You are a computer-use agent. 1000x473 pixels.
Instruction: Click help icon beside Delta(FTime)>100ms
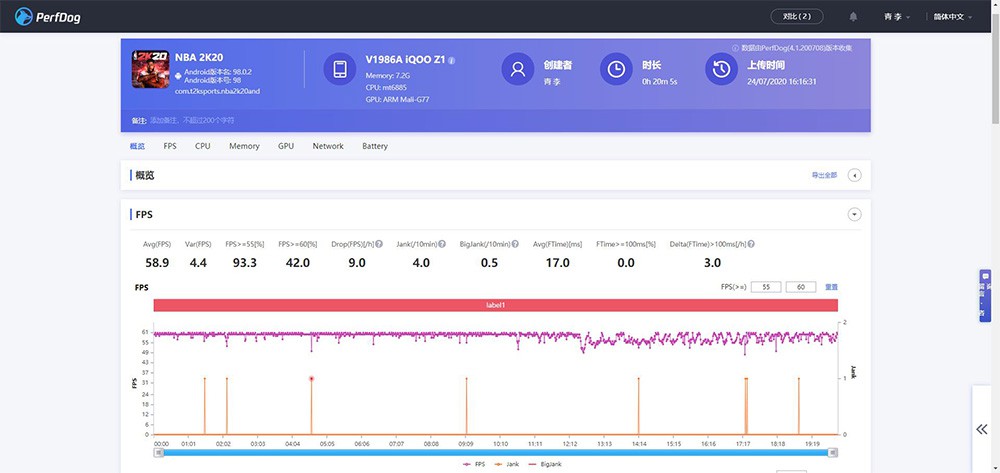coord(751,244)
